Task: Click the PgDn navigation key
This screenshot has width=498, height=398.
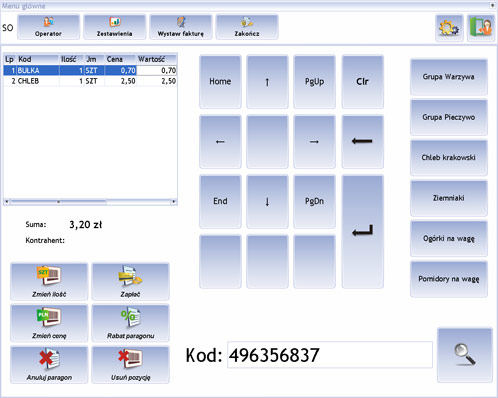Action: (314, 201)
